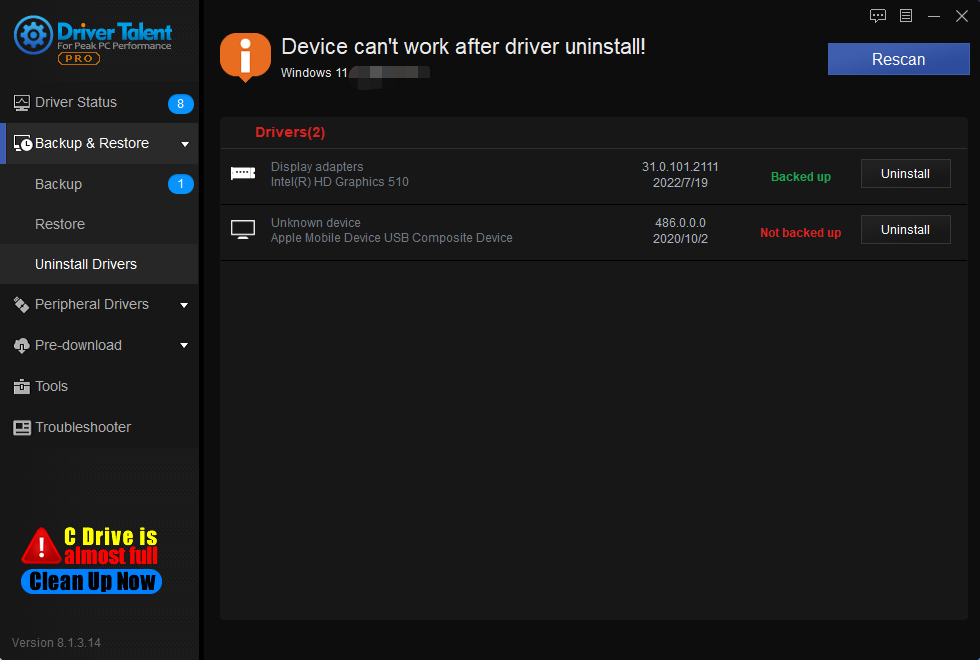Close the Driver Talent window
This screenshot has height=660, width=980.
tap(962, 16)
